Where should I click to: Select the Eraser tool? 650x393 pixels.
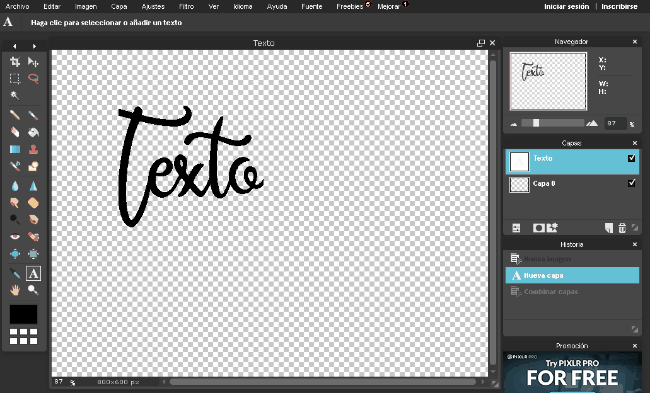pos(15,132)
